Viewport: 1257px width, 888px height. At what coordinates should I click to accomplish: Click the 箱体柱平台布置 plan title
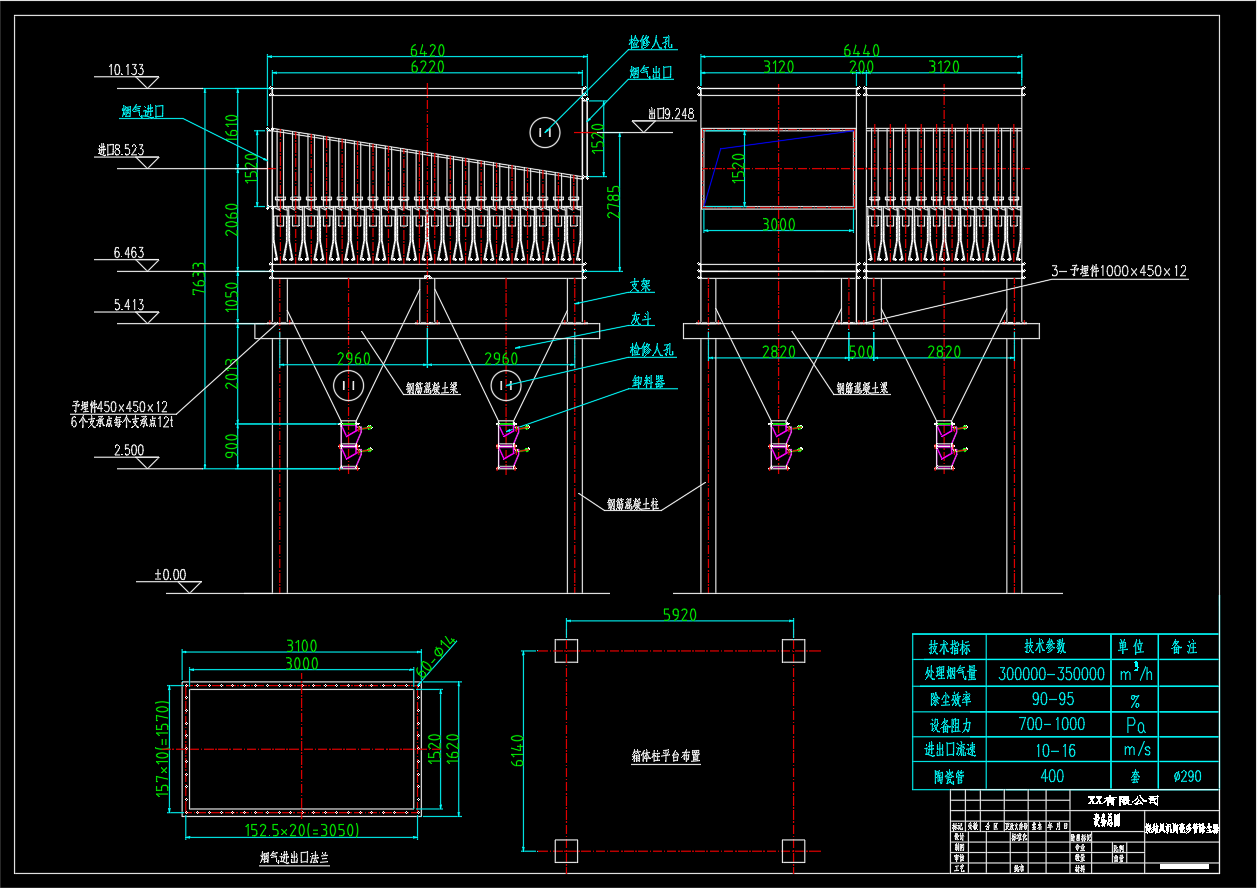(665, 756)
